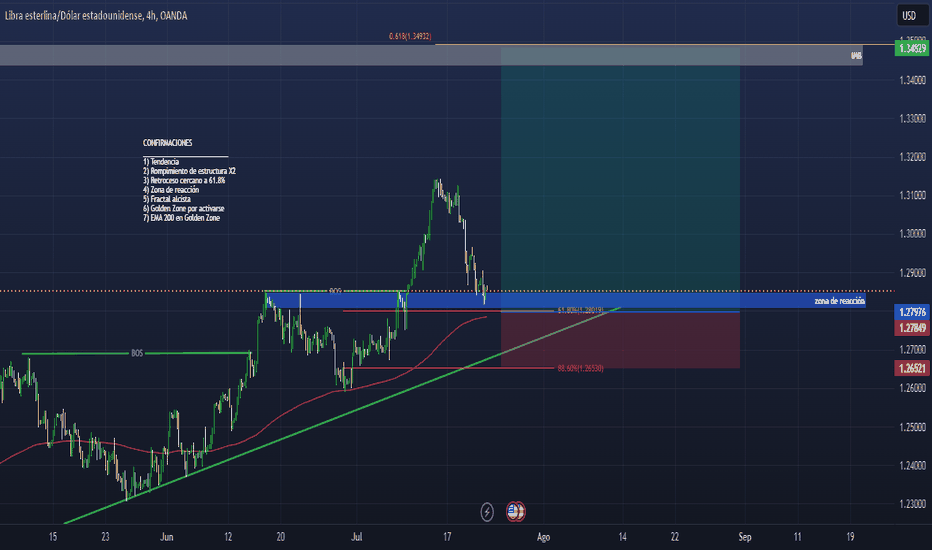Click the 22 date on time axis
Screen dimensions: 932x550
[x=675, y=537]
